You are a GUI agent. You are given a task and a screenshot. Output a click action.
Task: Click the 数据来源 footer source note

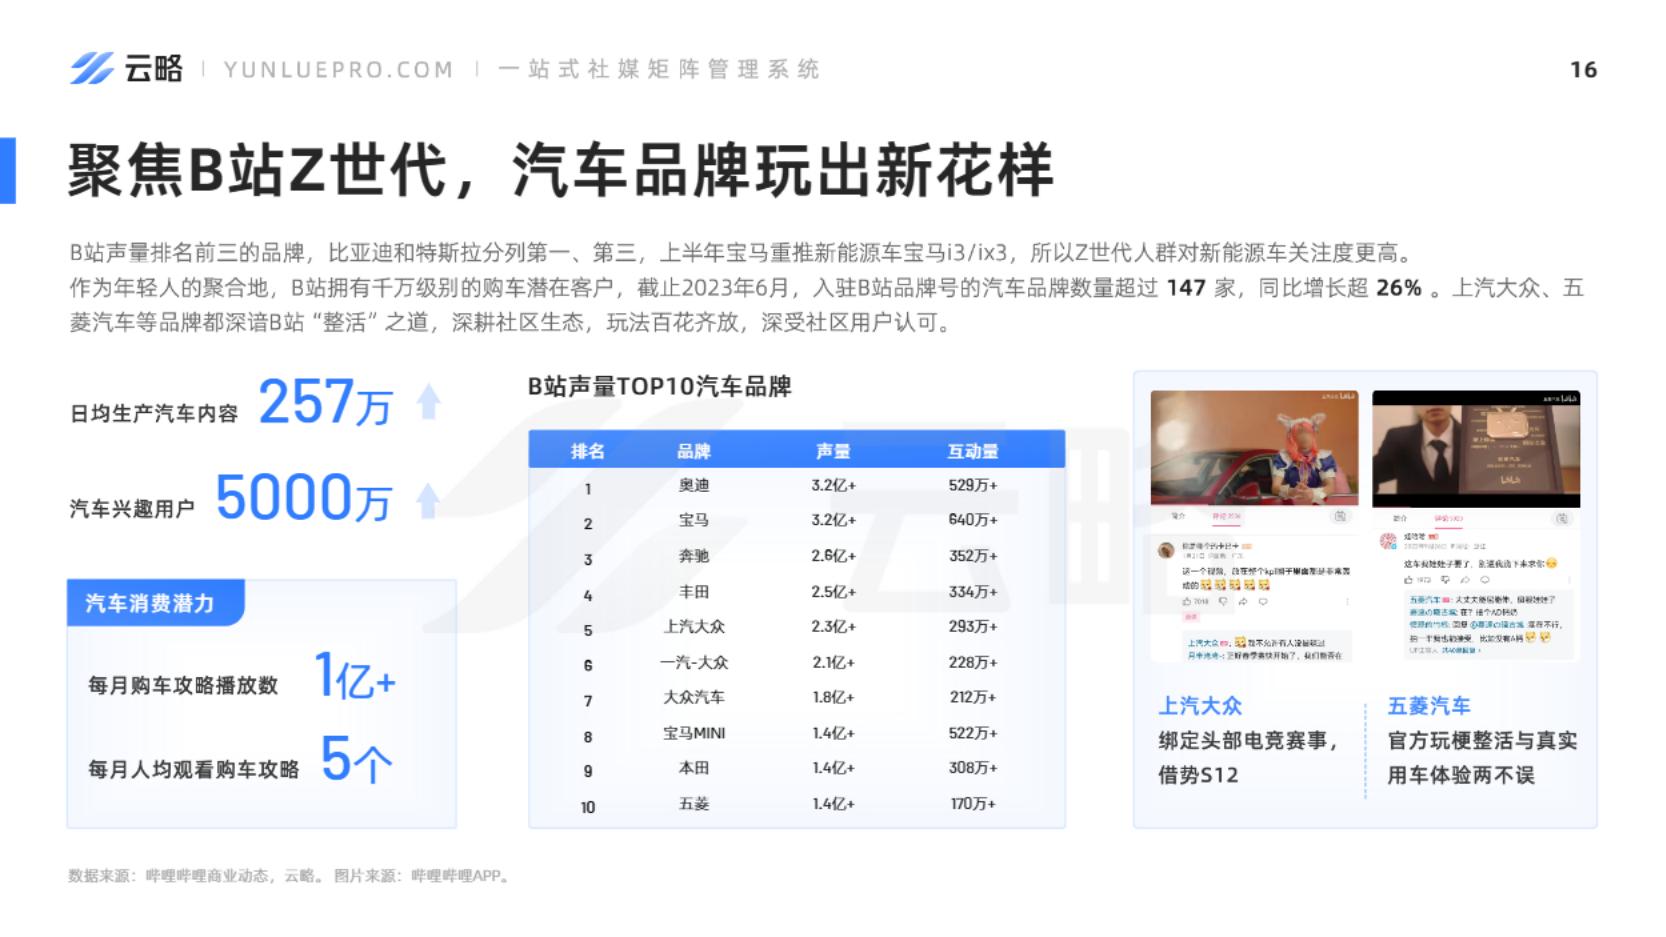pyautogui.click(x=291, y=876)
